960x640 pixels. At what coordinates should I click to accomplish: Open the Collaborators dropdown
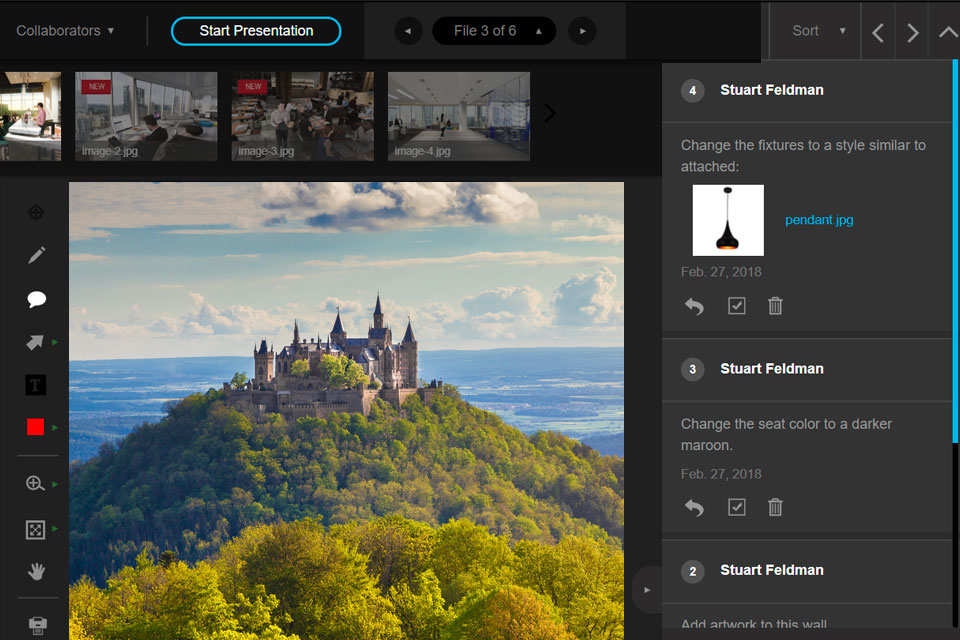pos(65,31)
